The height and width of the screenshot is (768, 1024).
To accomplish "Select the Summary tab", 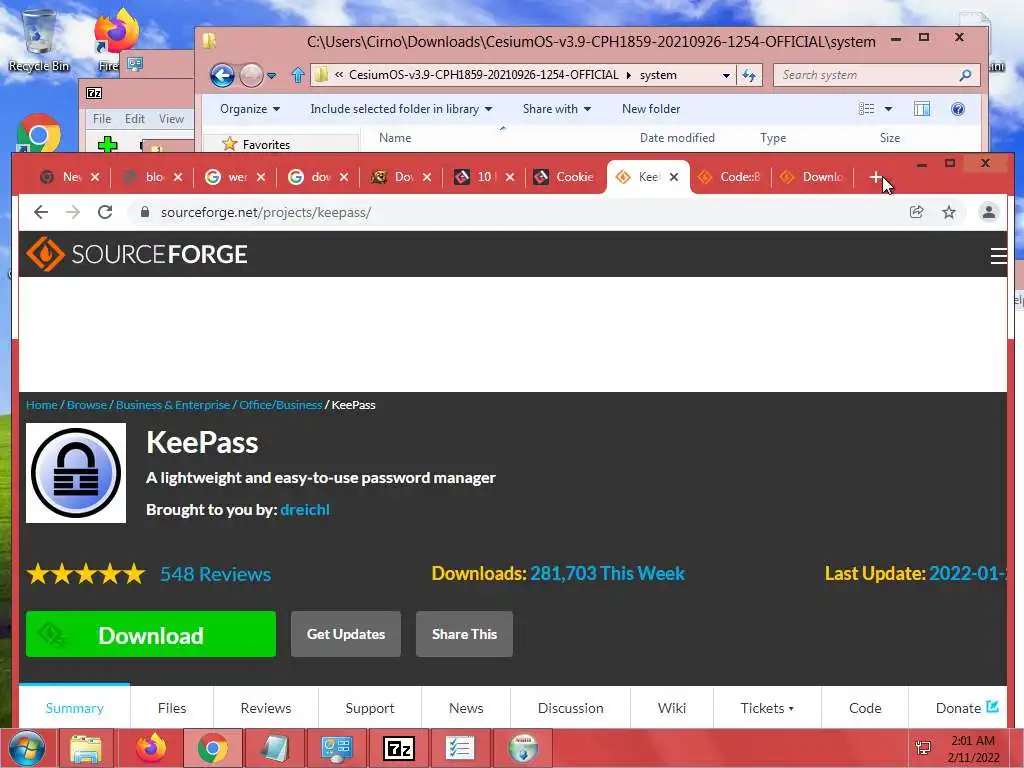I will (x=74, y=708).
